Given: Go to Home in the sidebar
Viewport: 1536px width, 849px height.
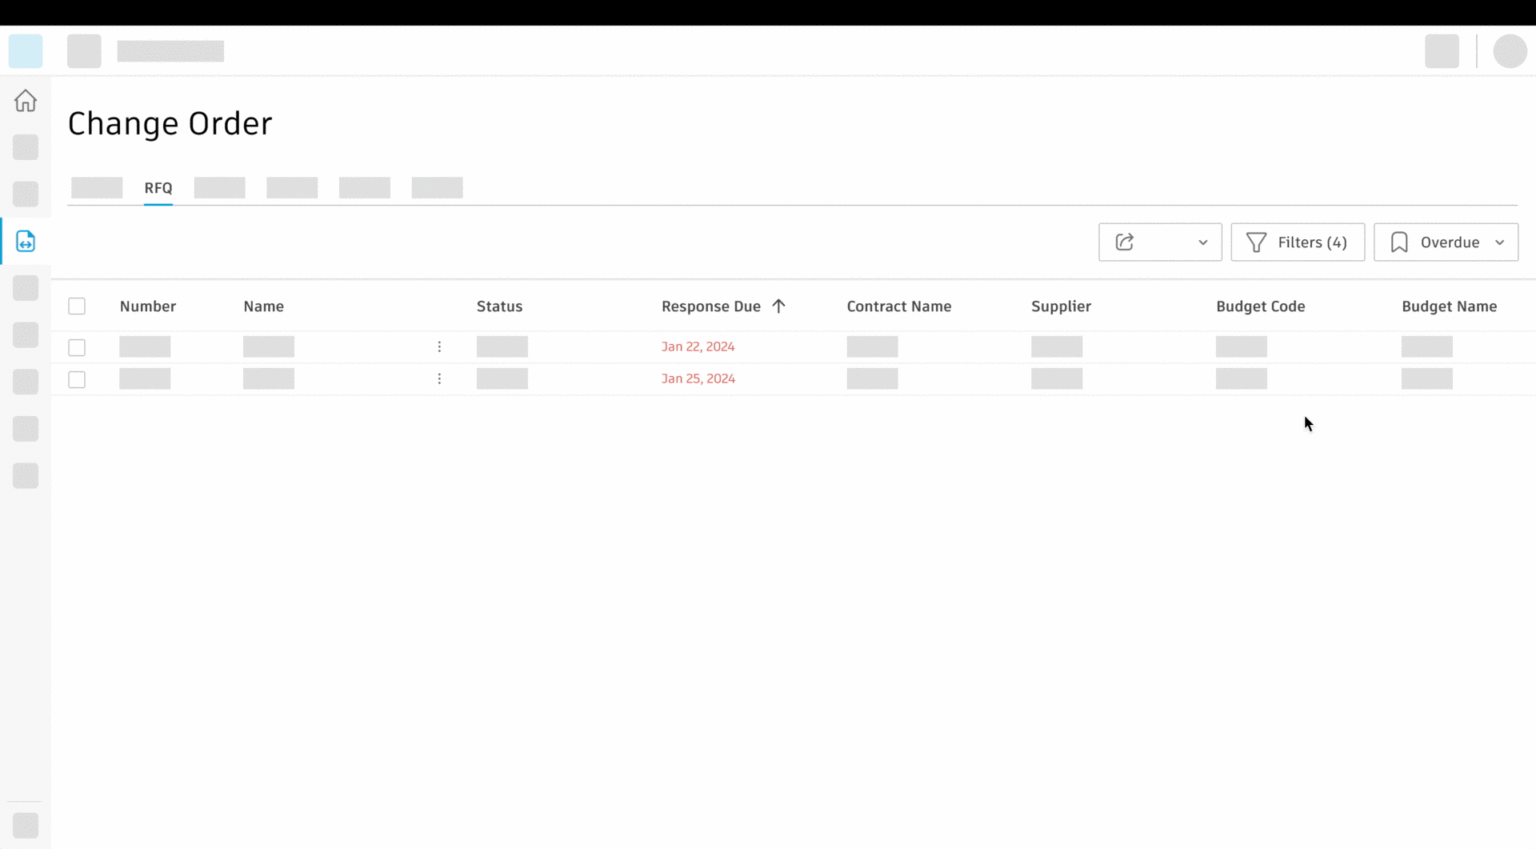Looking at the screenshot, I should point(25,101).
